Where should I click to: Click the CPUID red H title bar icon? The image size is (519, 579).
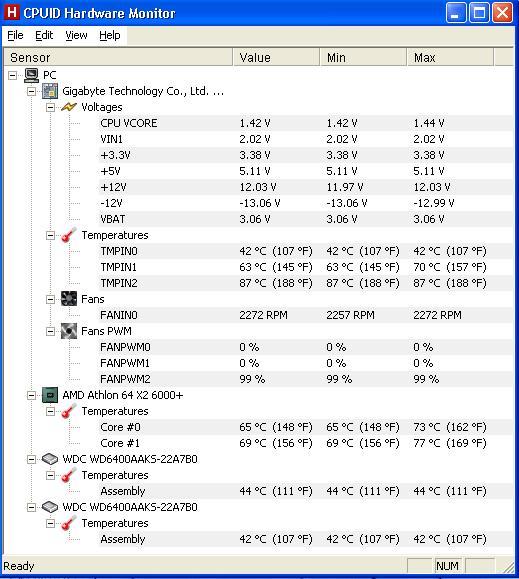coord(11,13)
